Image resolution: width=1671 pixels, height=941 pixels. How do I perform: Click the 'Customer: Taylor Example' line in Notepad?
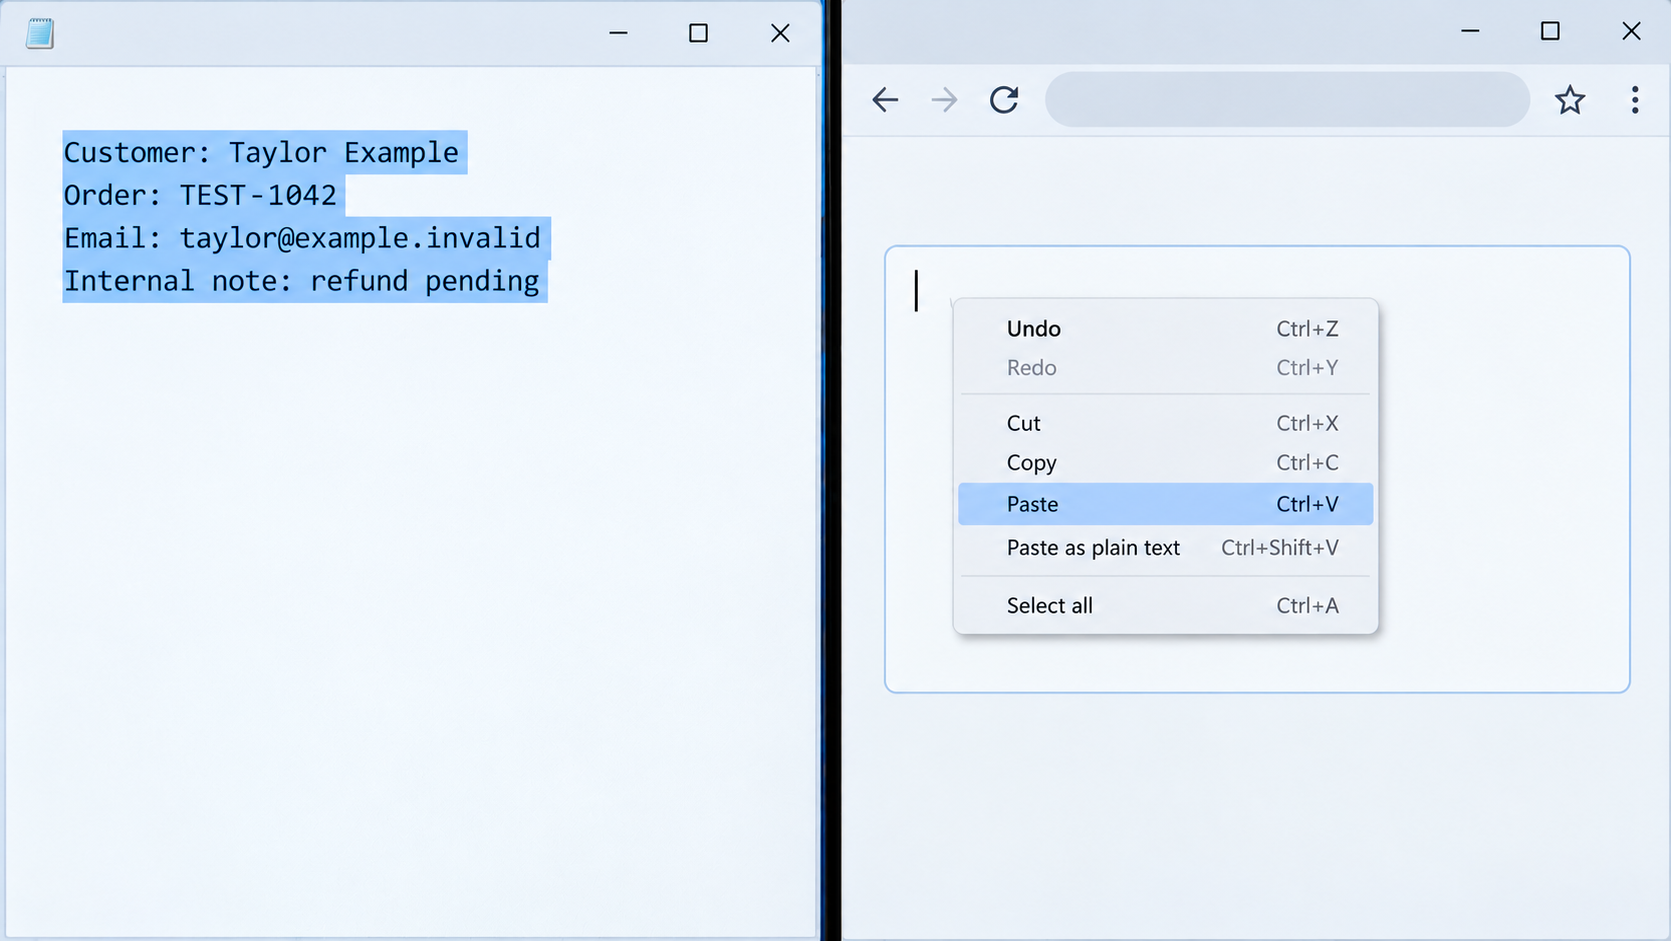point(261,152)
